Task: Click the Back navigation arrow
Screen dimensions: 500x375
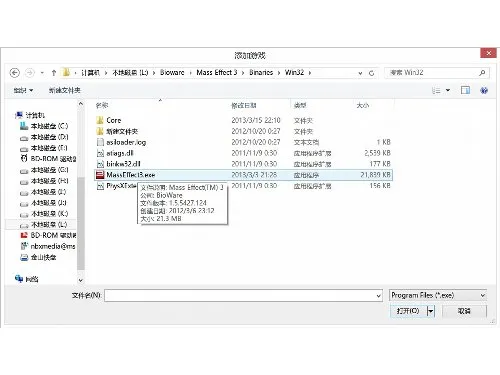Action: [x=15, y=73]
